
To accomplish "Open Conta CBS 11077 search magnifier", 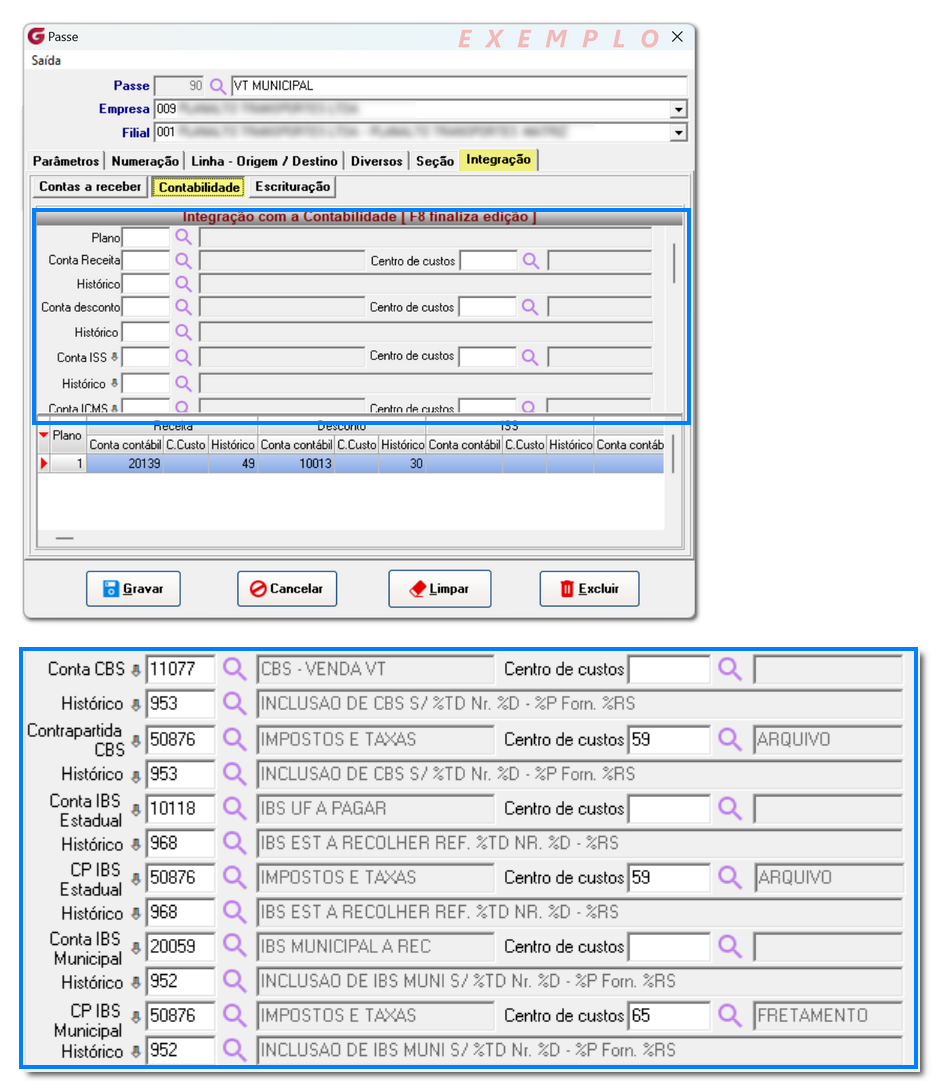I will click(234, 669).
